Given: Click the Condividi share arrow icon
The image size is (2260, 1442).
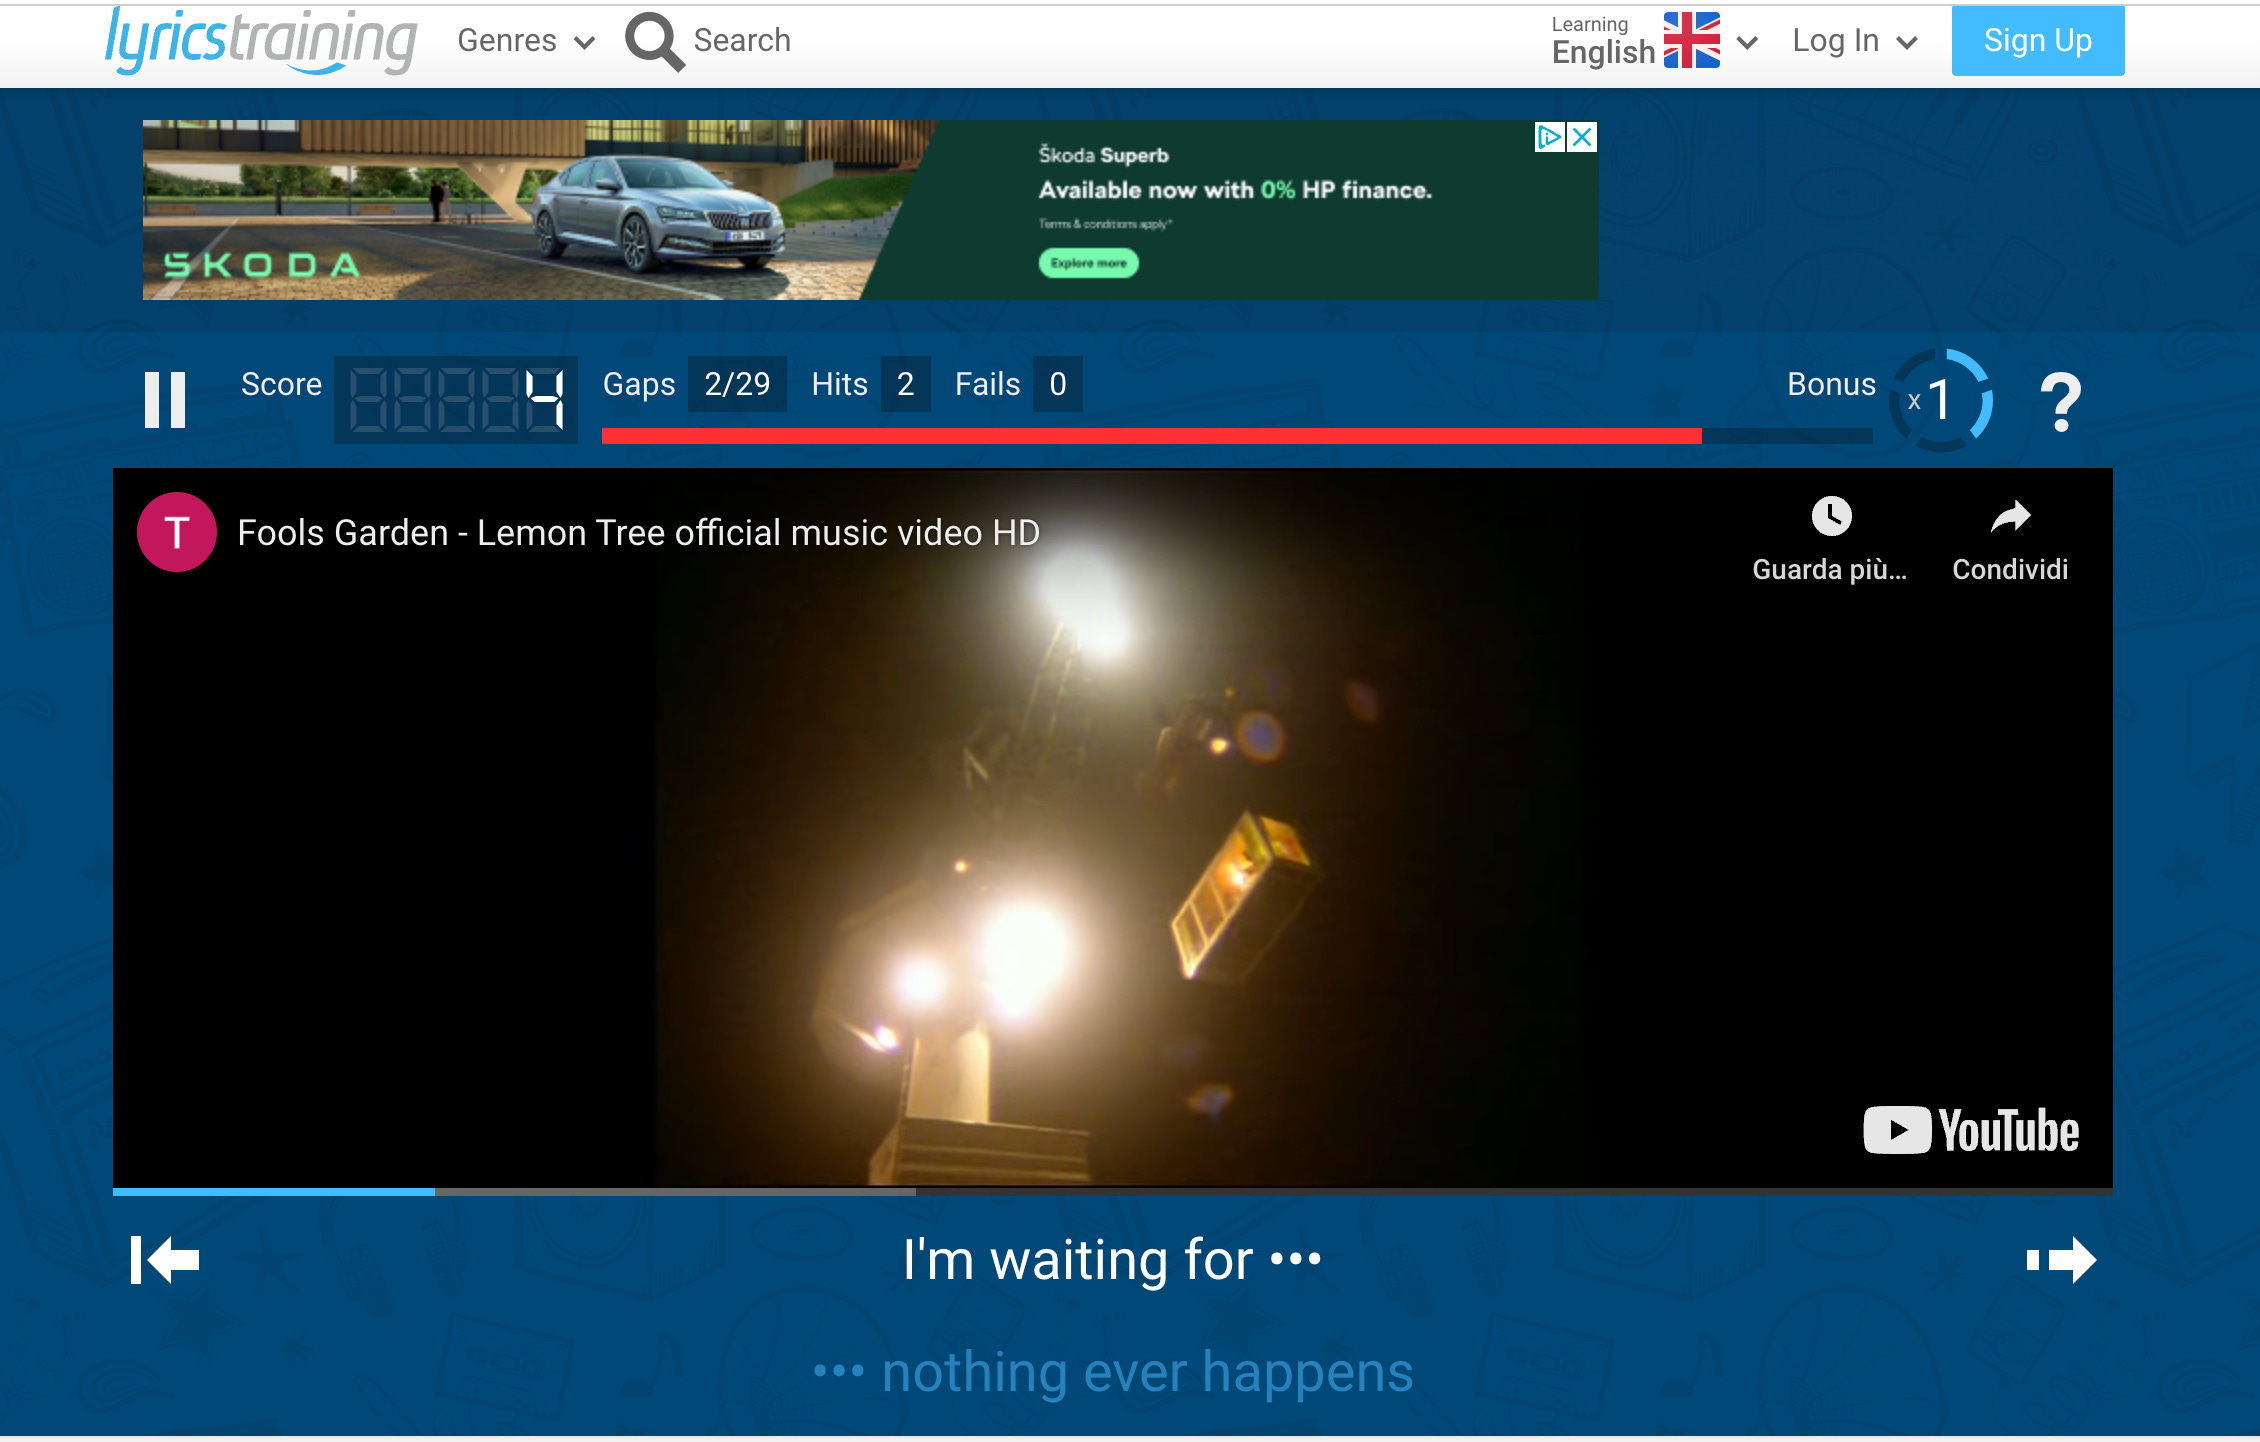Looking at the screenshot, I should point(2010,517).
